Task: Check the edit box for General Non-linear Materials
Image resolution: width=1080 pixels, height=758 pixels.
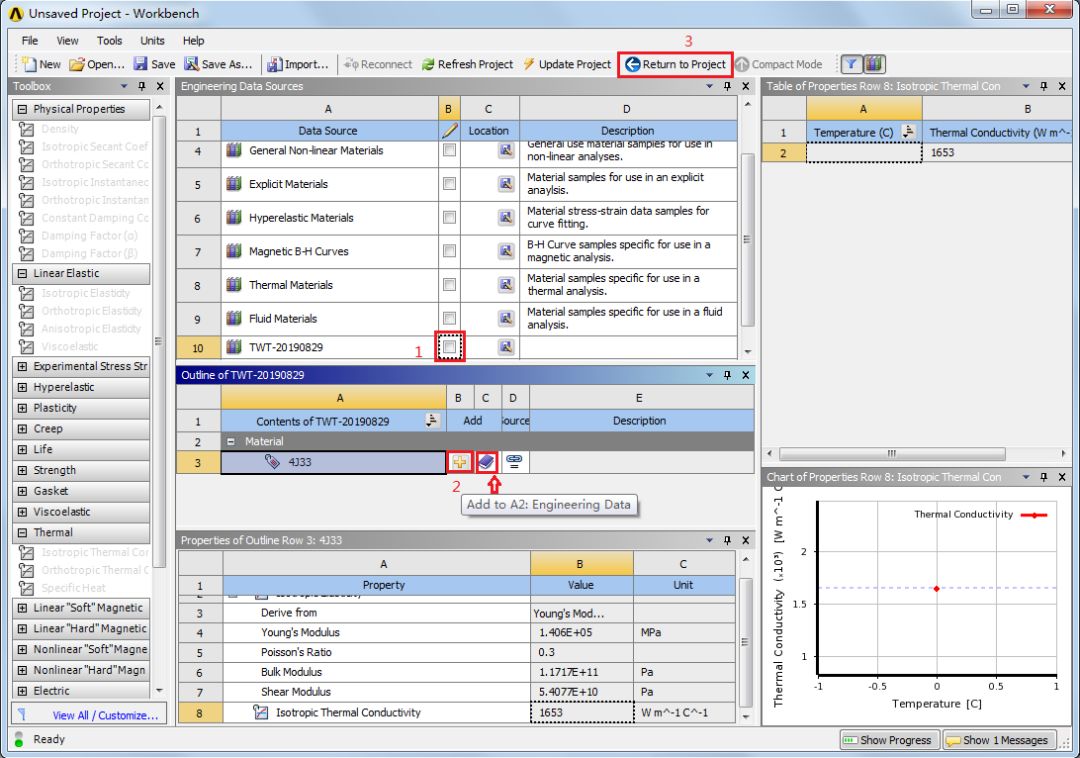Action: [x=449, y=149]
